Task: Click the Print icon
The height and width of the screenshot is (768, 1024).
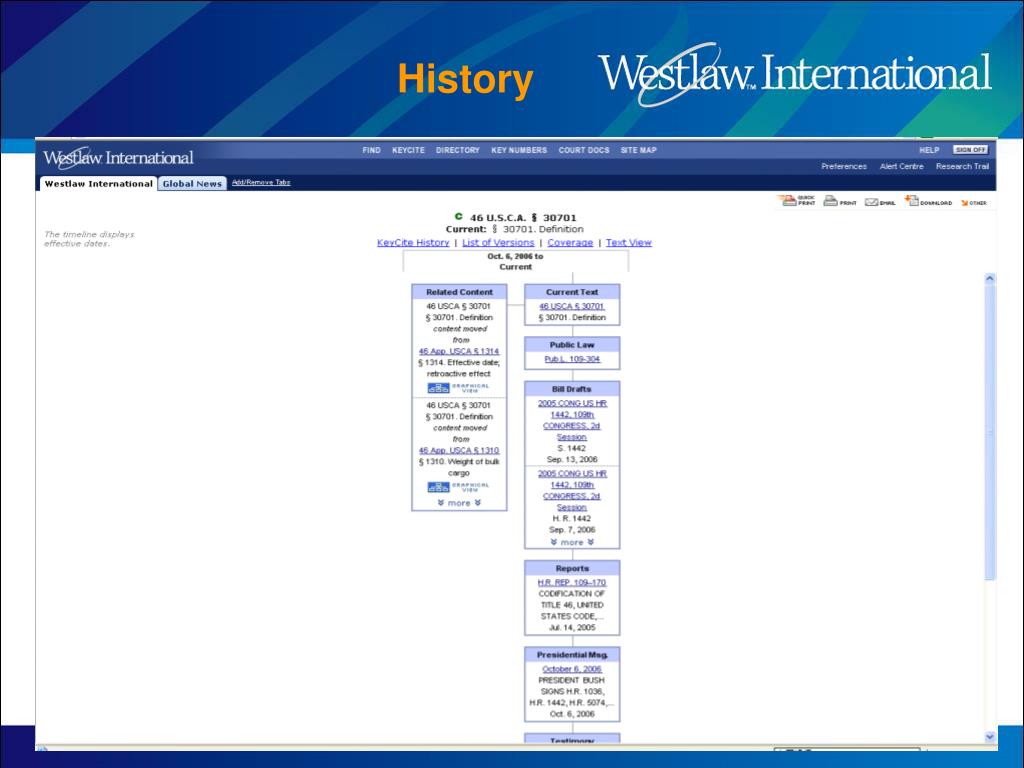Action: click(840, 201)
